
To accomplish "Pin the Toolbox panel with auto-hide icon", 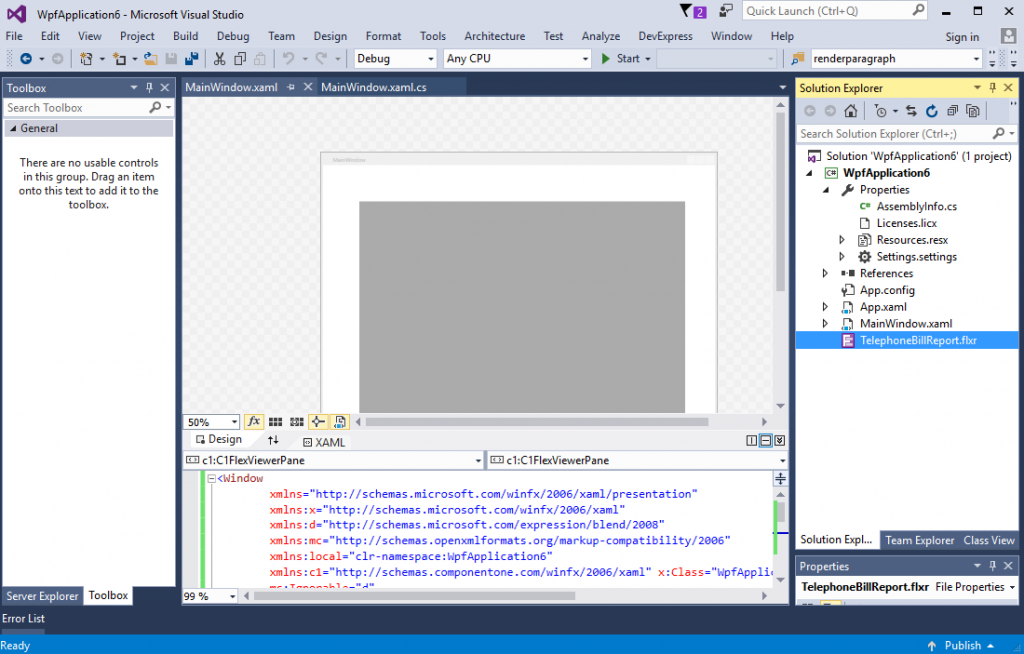I will 150,88.
